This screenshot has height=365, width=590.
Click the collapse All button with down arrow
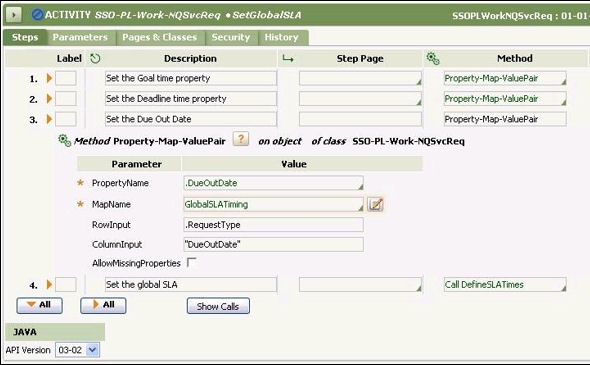40,305
